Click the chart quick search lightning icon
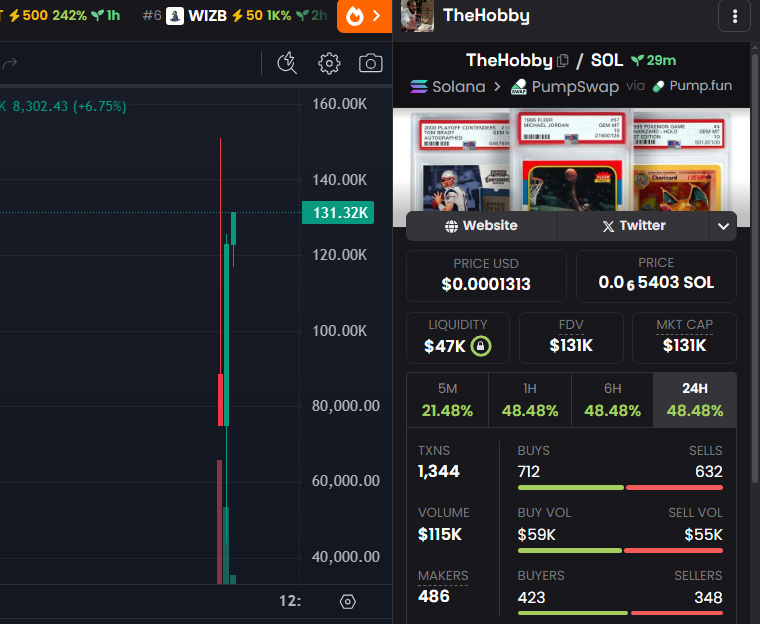This screenshot has width=760, height=624. (287, 63)
